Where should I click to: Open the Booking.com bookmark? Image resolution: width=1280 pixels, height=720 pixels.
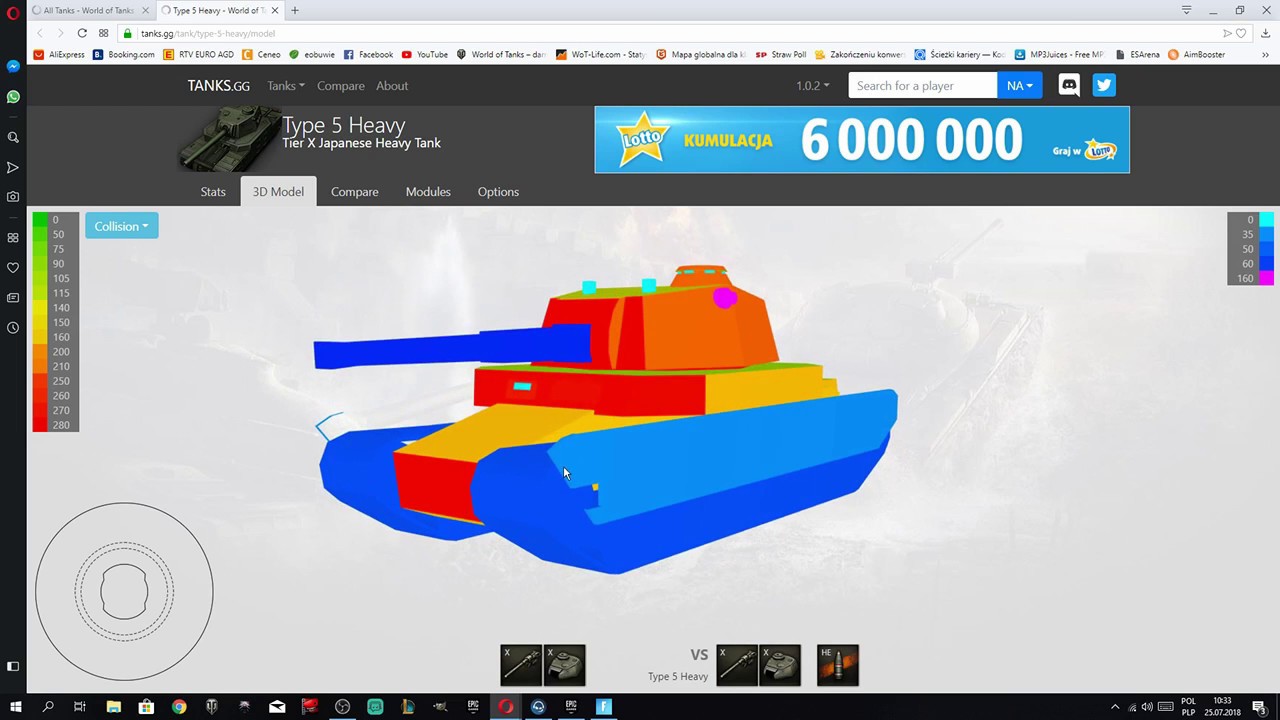124,55
